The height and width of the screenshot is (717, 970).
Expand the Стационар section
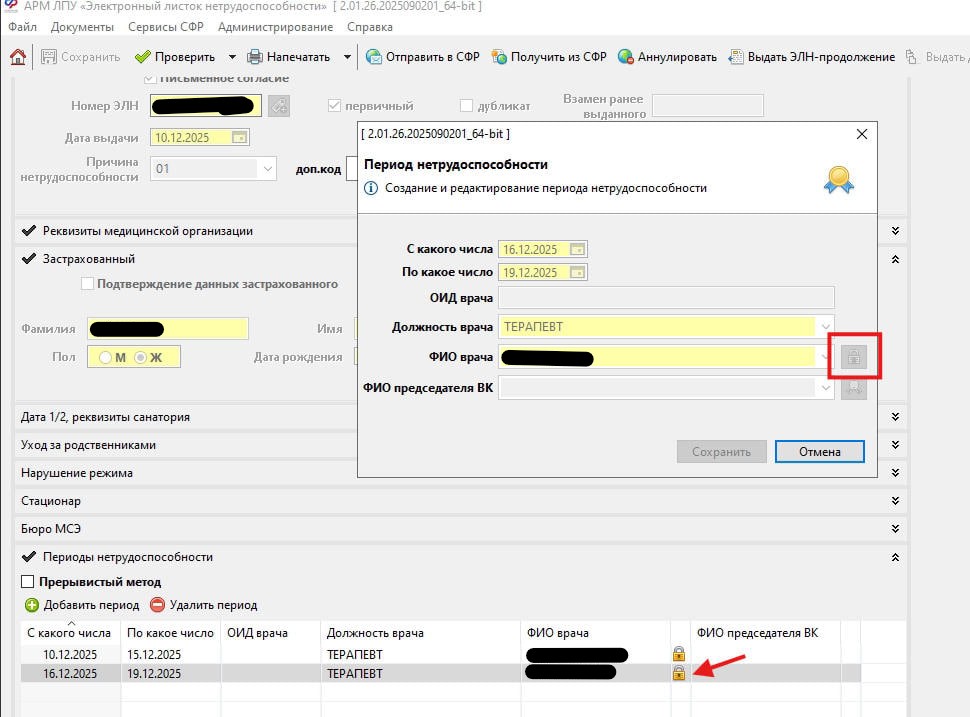894,501
